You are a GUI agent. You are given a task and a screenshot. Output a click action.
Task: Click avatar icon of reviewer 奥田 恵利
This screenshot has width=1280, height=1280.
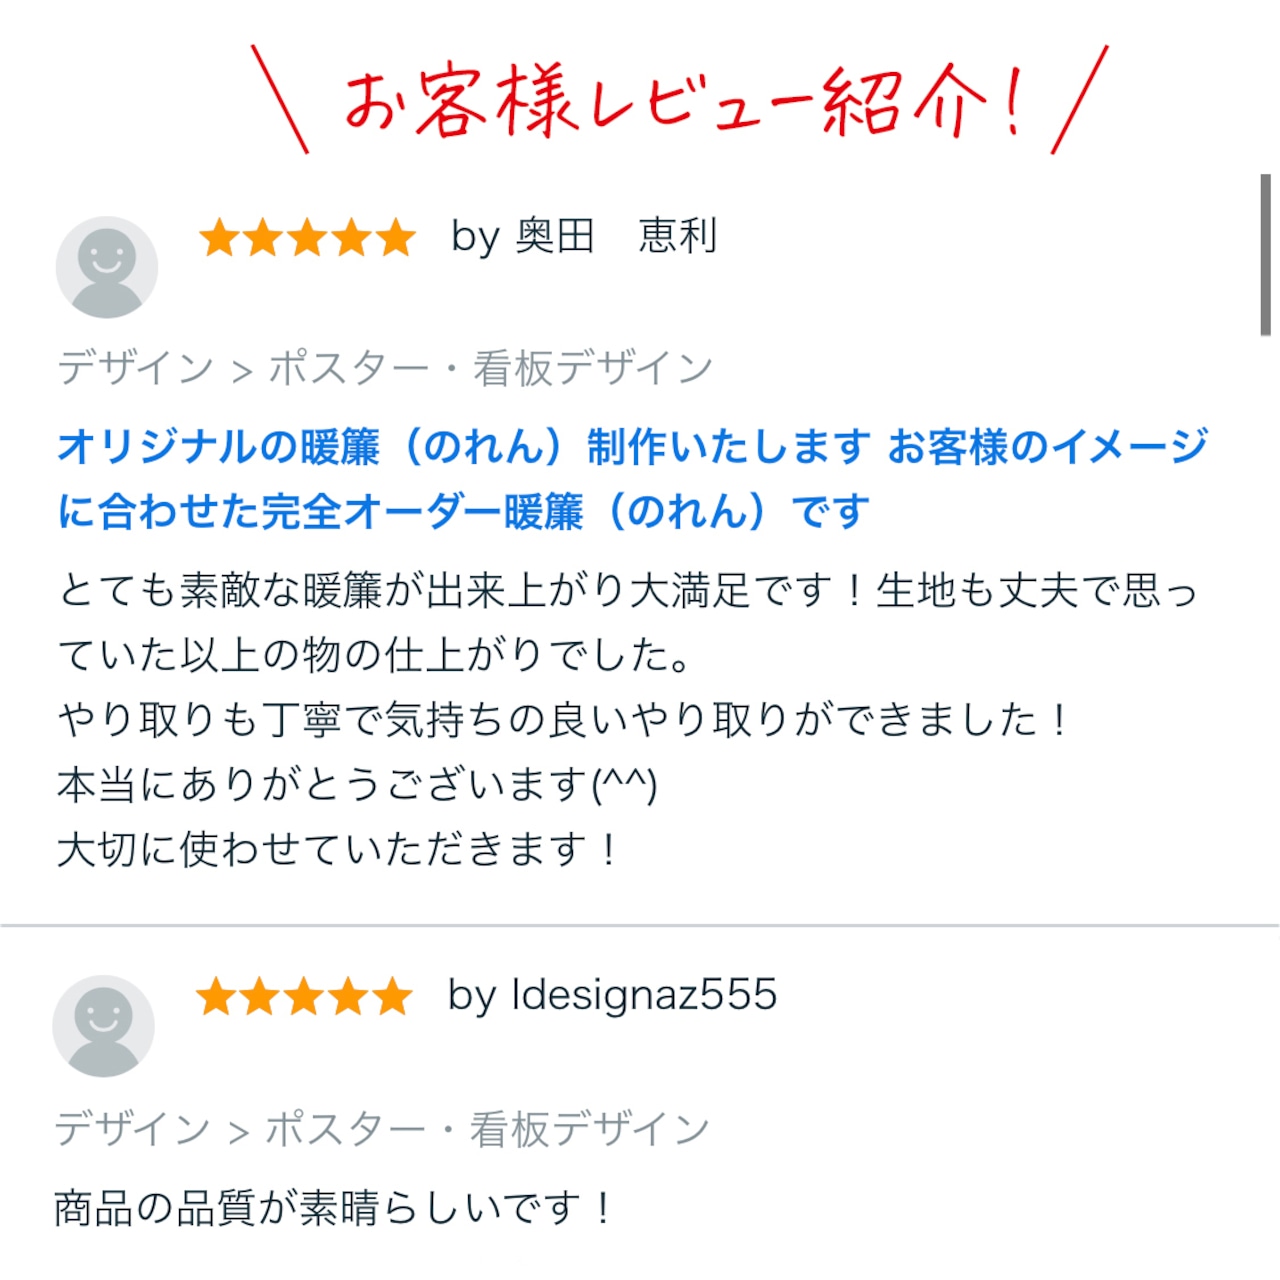[x=106, y=267]
